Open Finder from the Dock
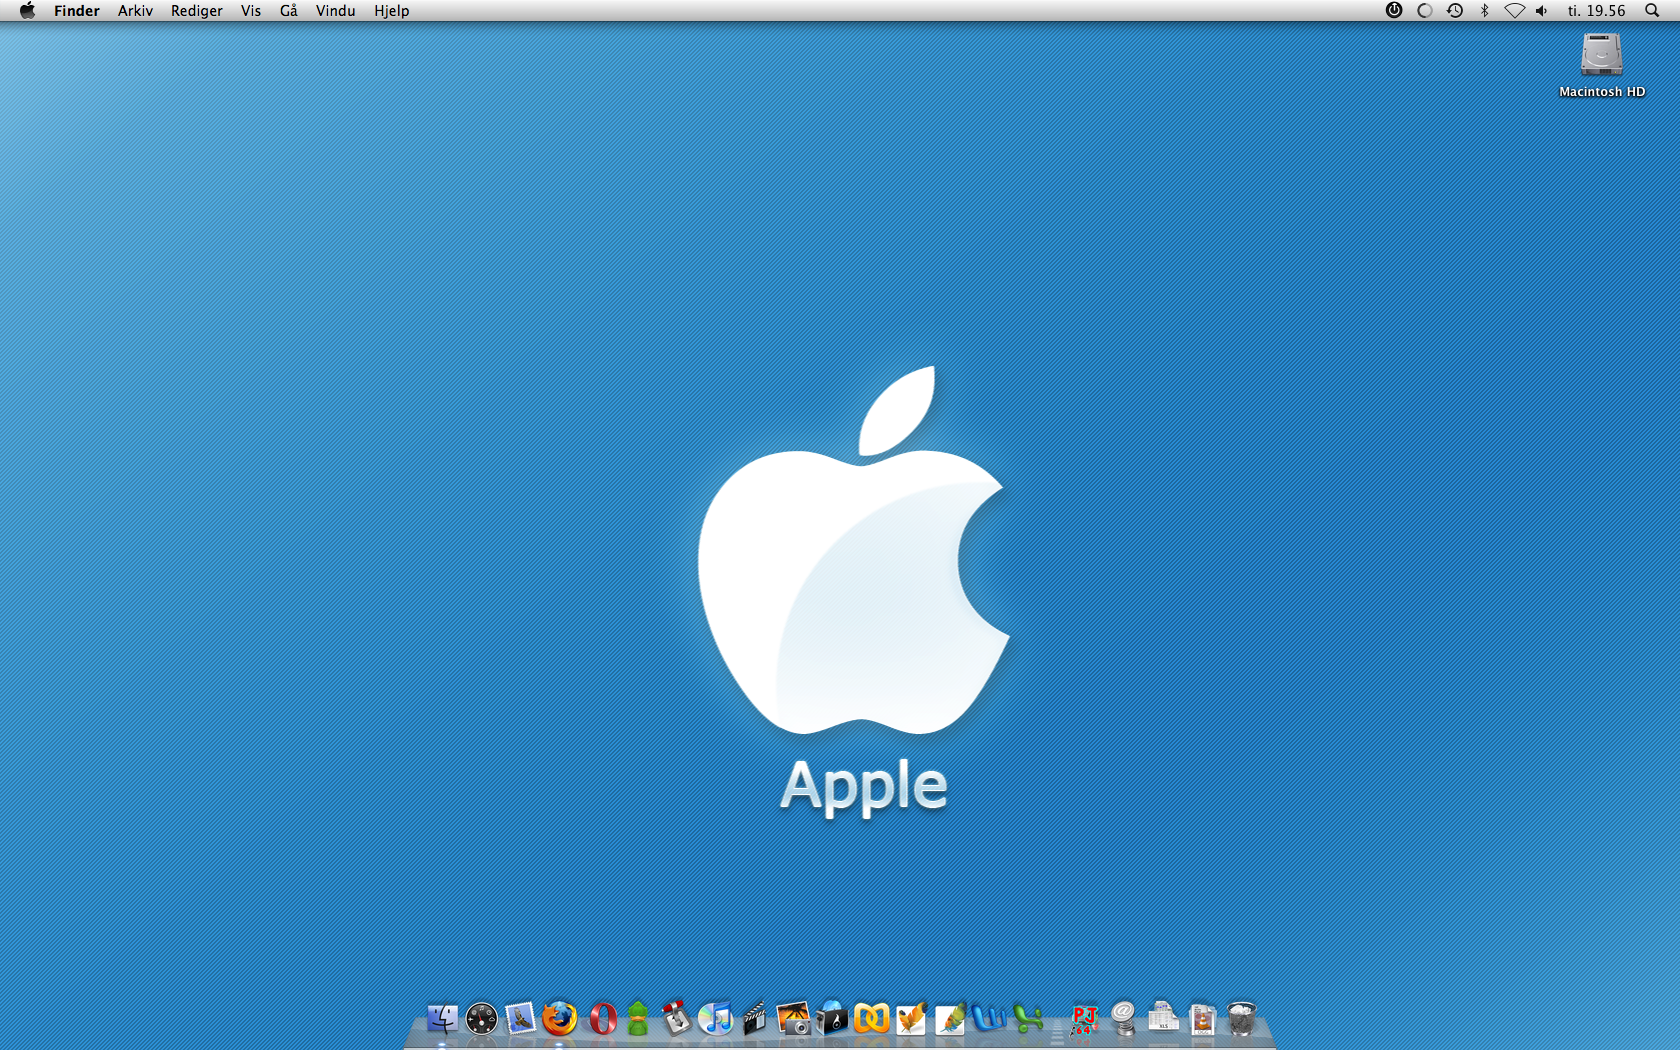The width and height of the screenshot is (1680, 1050). tap(442, 1019)
